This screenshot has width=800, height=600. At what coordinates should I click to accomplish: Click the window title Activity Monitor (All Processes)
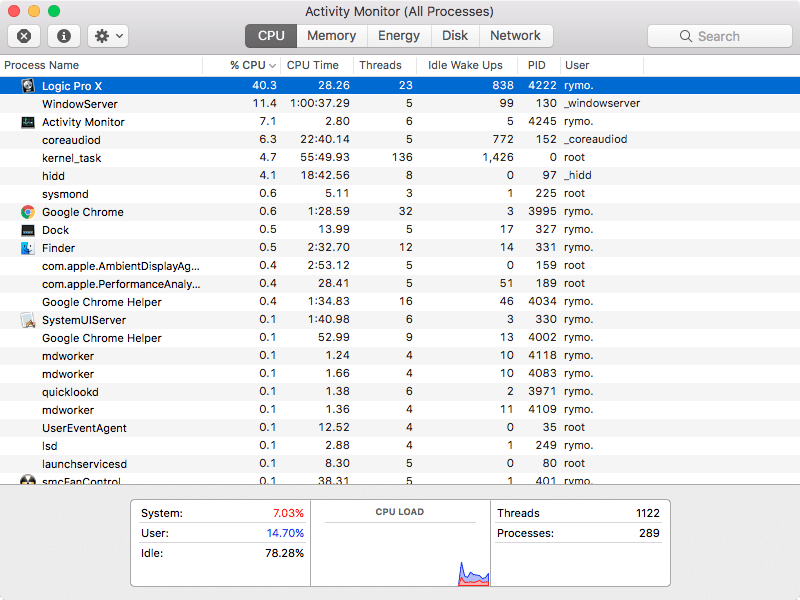[399, 11]
